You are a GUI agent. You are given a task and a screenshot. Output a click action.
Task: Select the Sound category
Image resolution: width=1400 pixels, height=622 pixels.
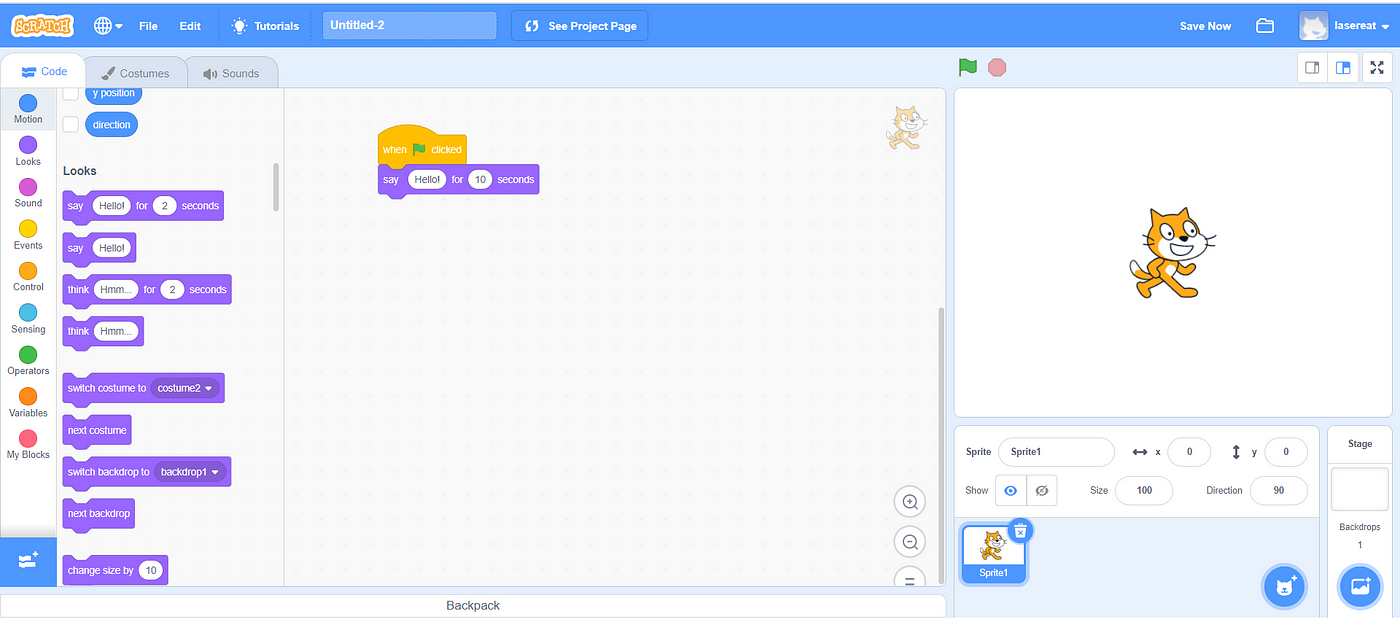[x=28, y=193]
